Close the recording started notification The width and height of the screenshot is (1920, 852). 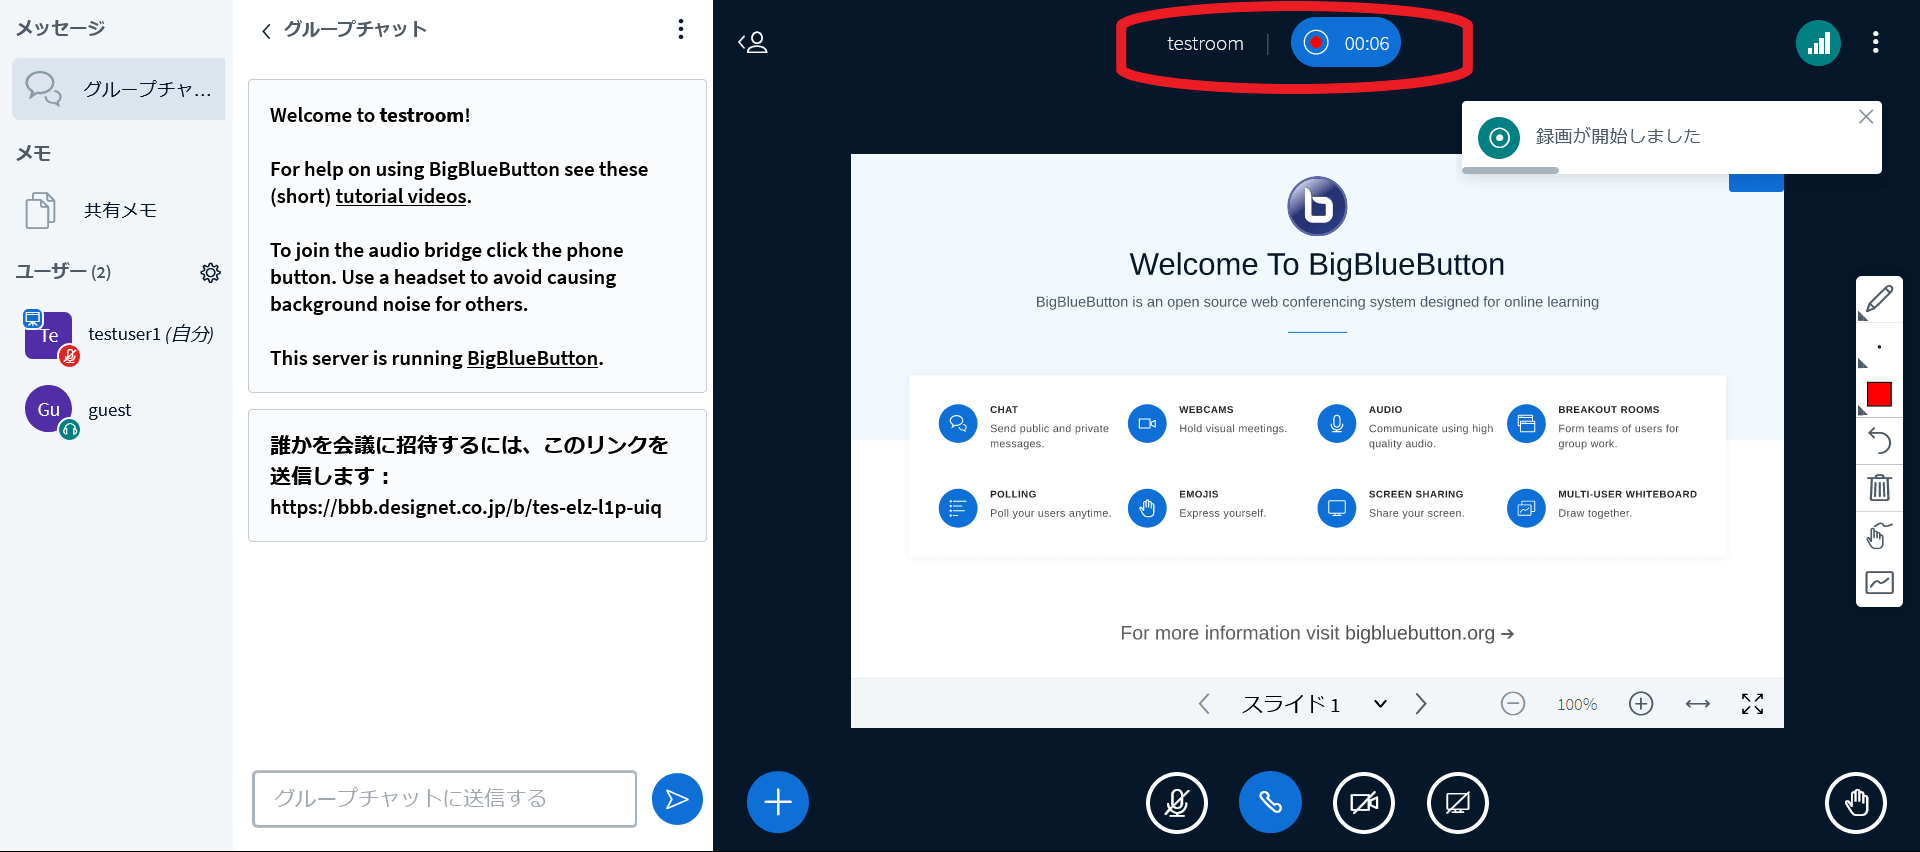1865,117
